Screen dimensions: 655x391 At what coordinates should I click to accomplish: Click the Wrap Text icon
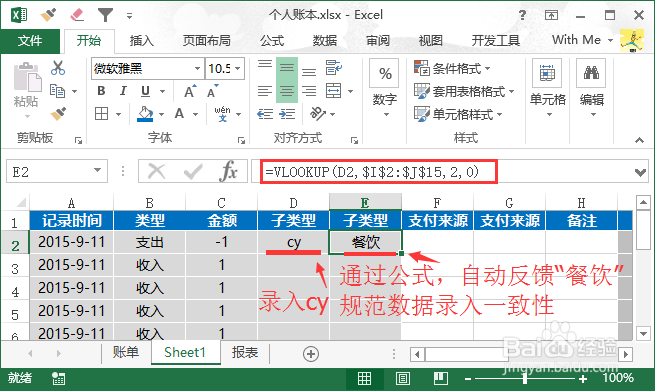pyautogui.click(x=334, y=68)
